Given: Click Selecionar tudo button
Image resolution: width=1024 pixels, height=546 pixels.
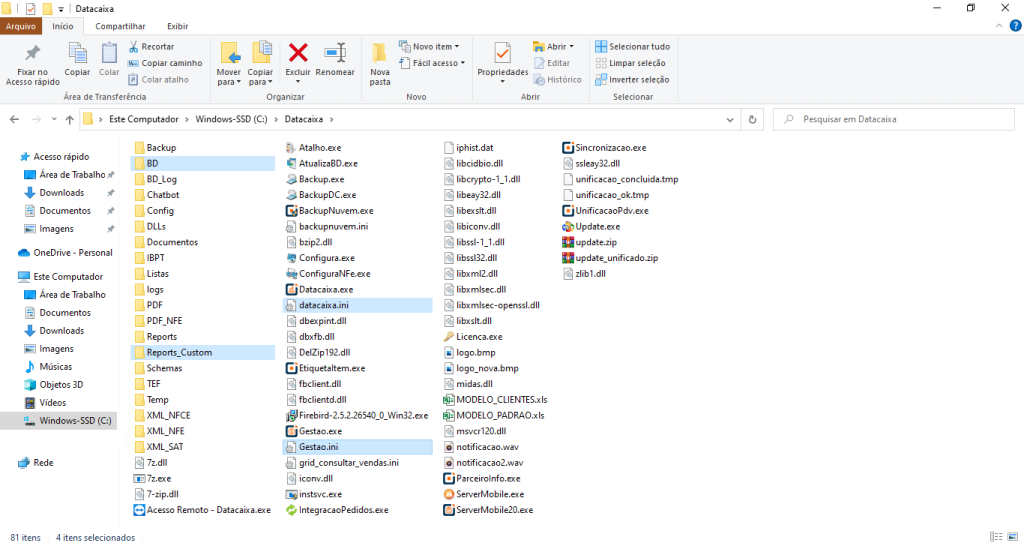Looking at the screenshot, I should pyautogui.click(x=632, y=46).
